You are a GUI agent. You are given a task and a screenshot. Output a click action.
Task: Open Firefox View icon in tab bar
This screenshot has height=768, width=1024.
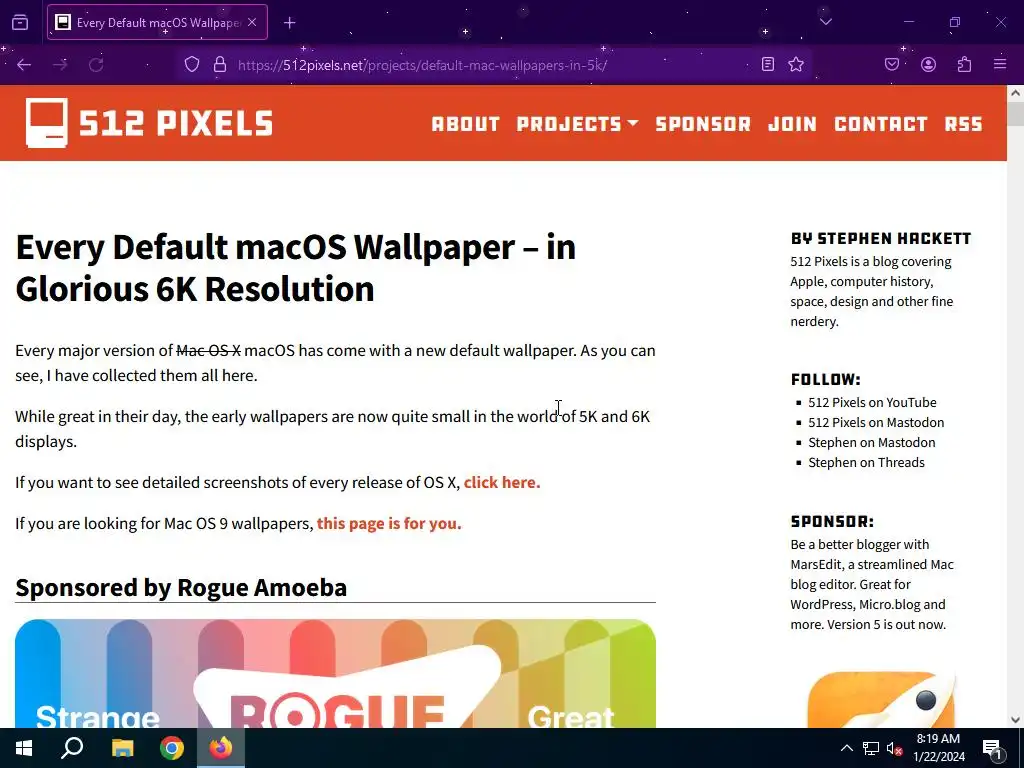pos(20,22)
